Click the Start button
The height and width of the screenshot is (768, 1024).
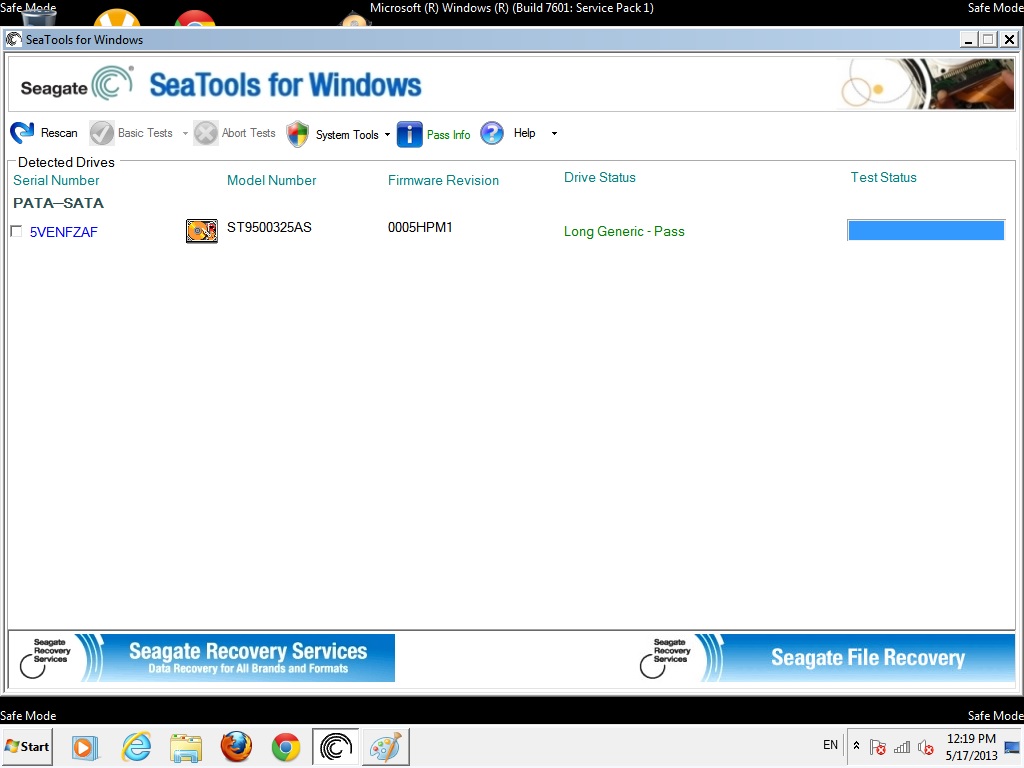click(x=27, y=746)
